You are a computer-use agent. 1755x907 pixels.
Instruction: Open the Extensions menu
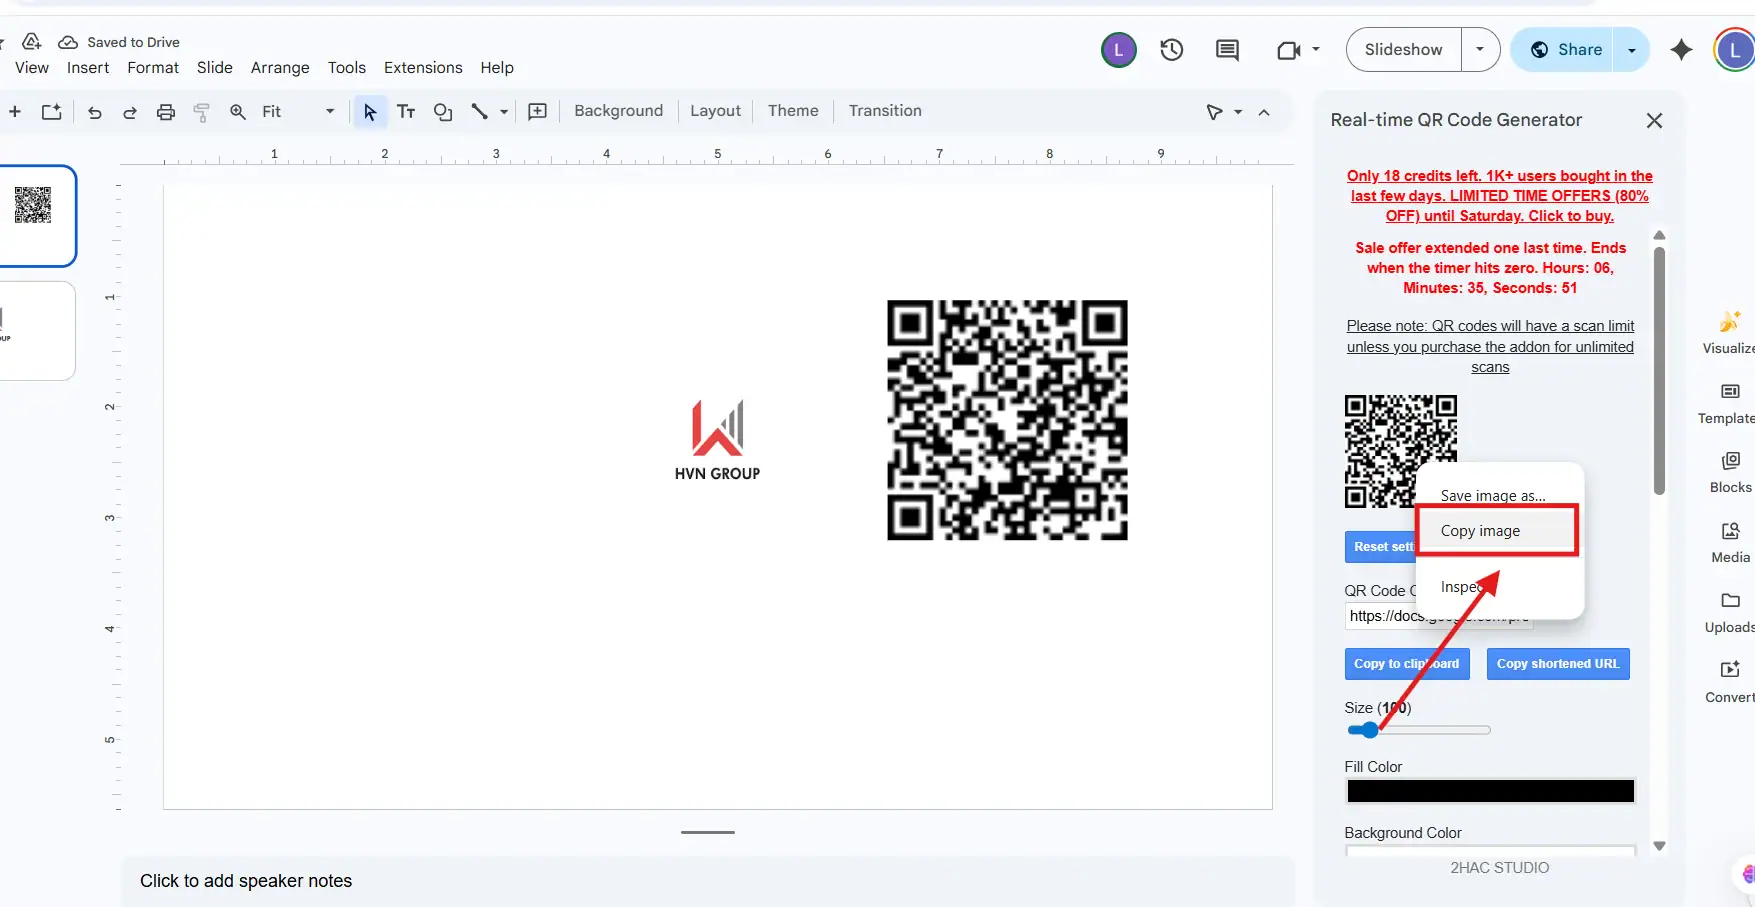423,68
